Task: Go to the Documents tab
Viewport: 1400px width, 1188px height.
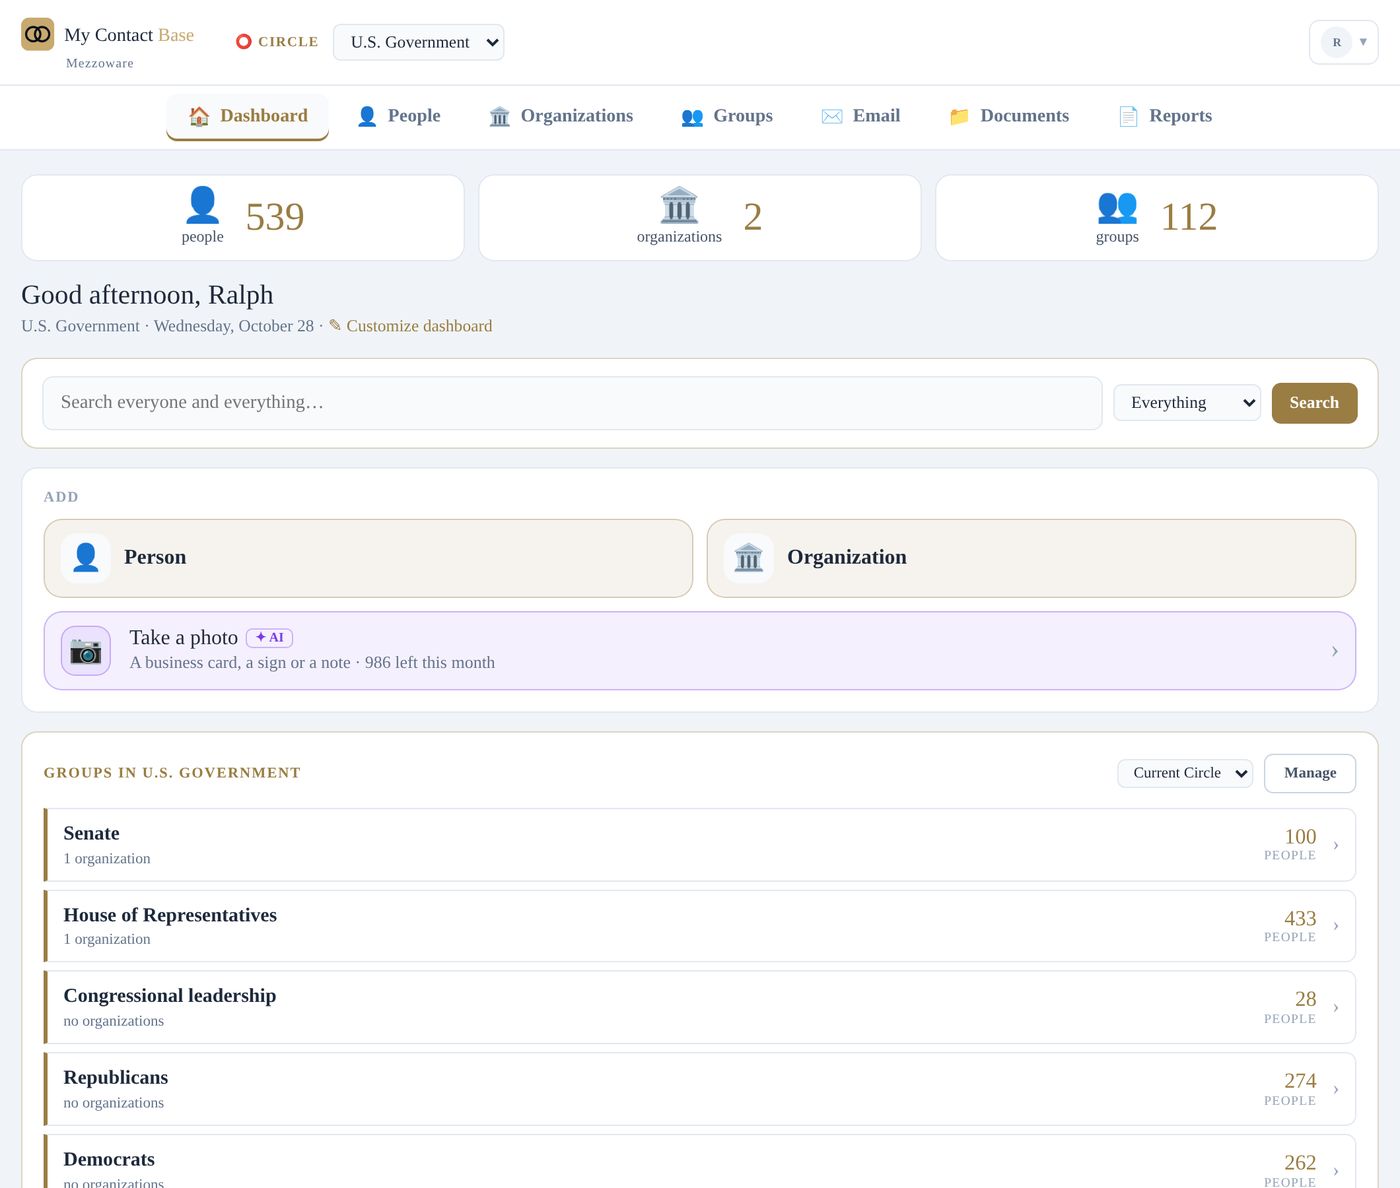Action: [1009, 116]
